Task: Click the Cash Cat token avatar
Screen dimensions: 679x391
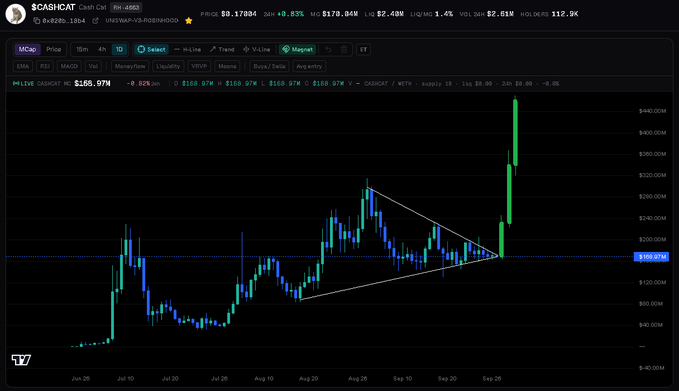Action: [16, 14]
